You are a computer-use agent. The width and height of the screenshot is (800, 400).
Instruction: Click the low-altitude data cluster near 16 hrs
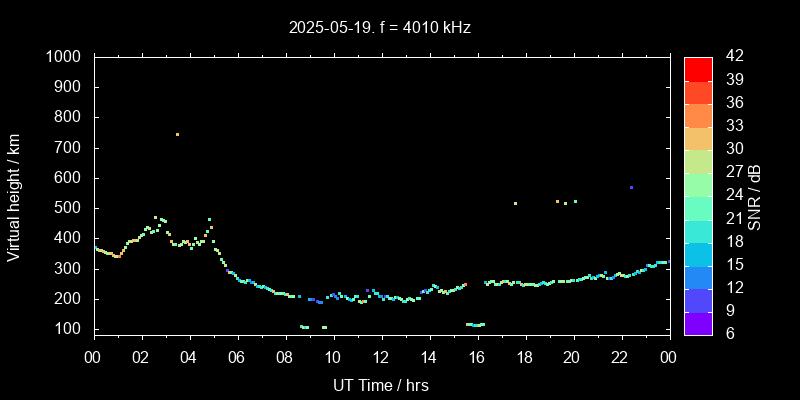(475, 324)
